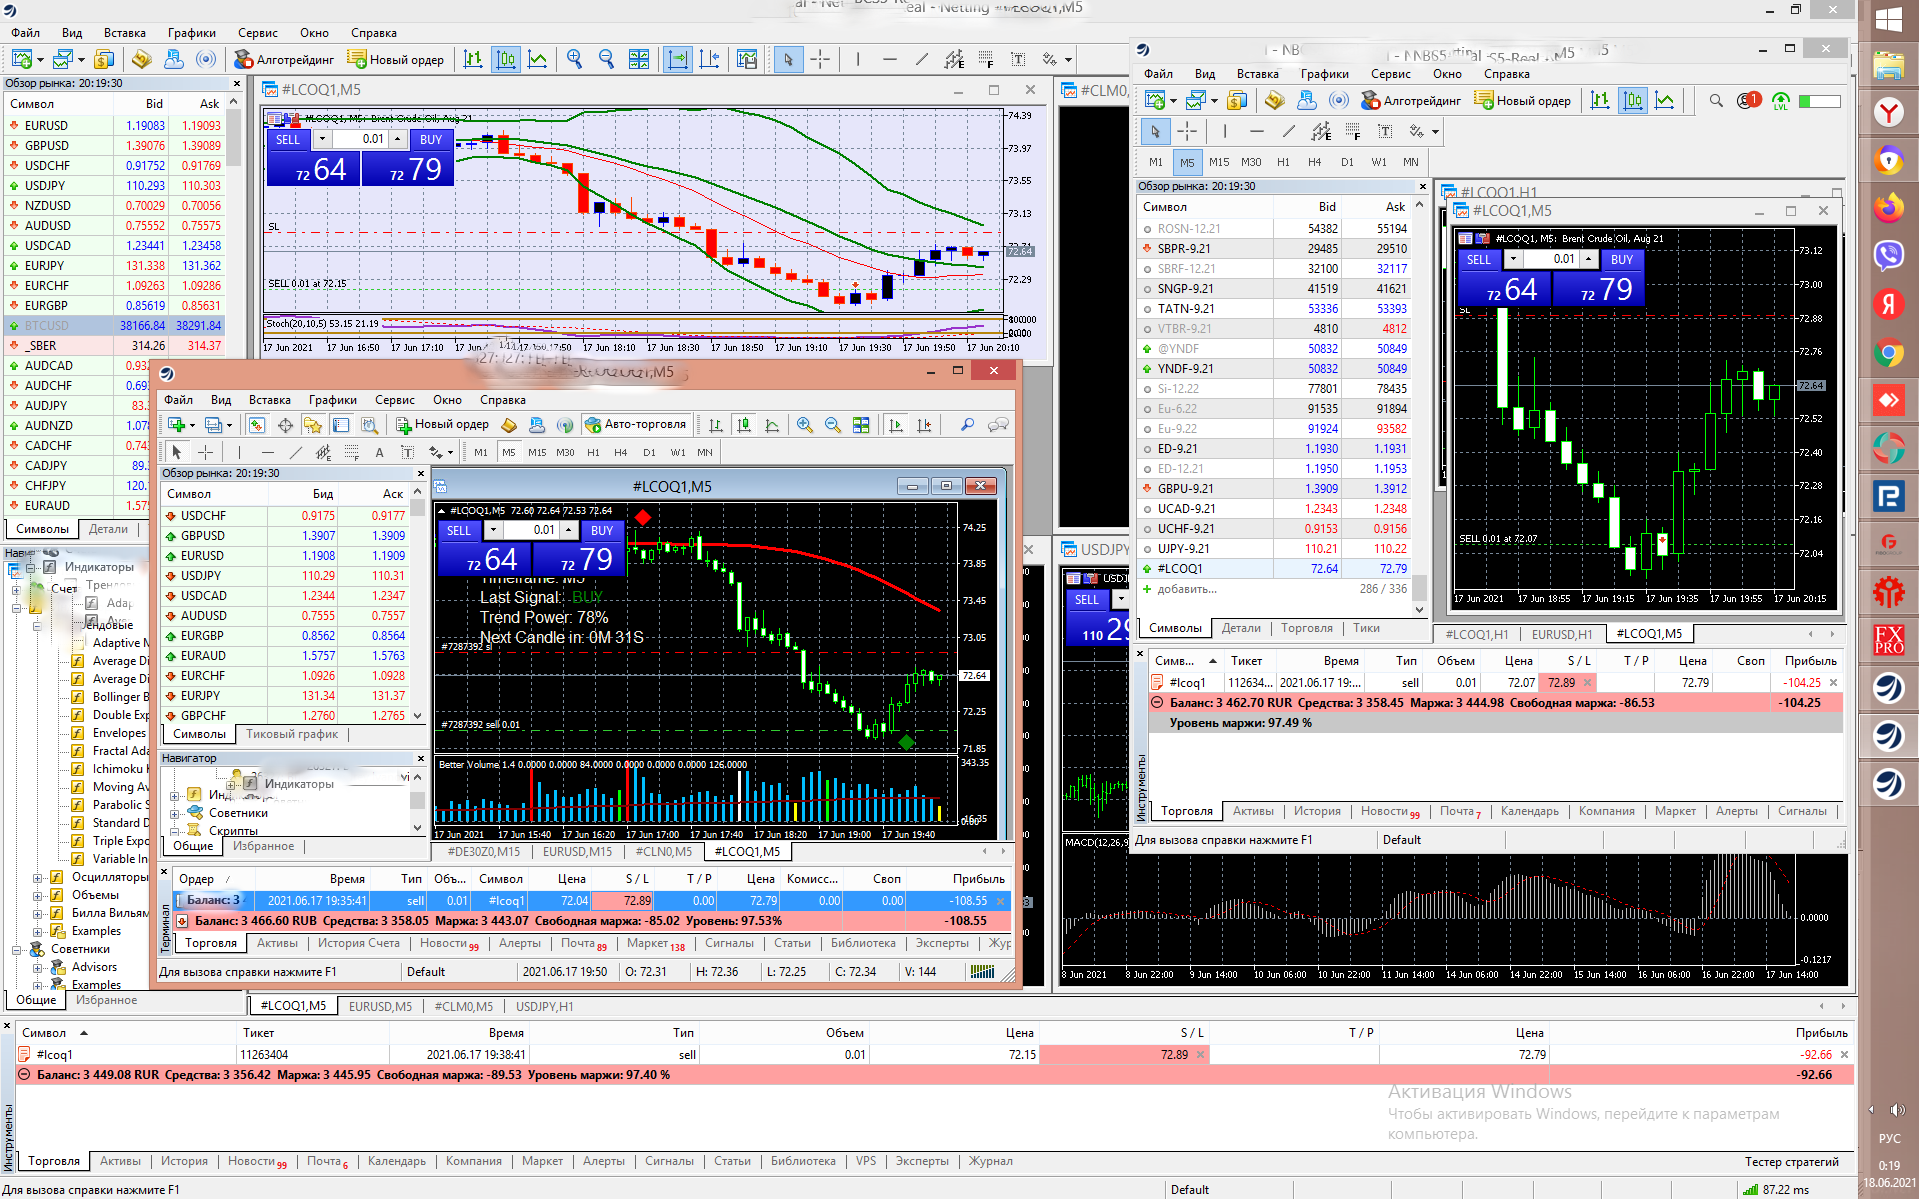The width and height of the screenshot is (1919, 1199).
Task: Open Strategy Tester icon in middle terminal
Action: (369, 425)
